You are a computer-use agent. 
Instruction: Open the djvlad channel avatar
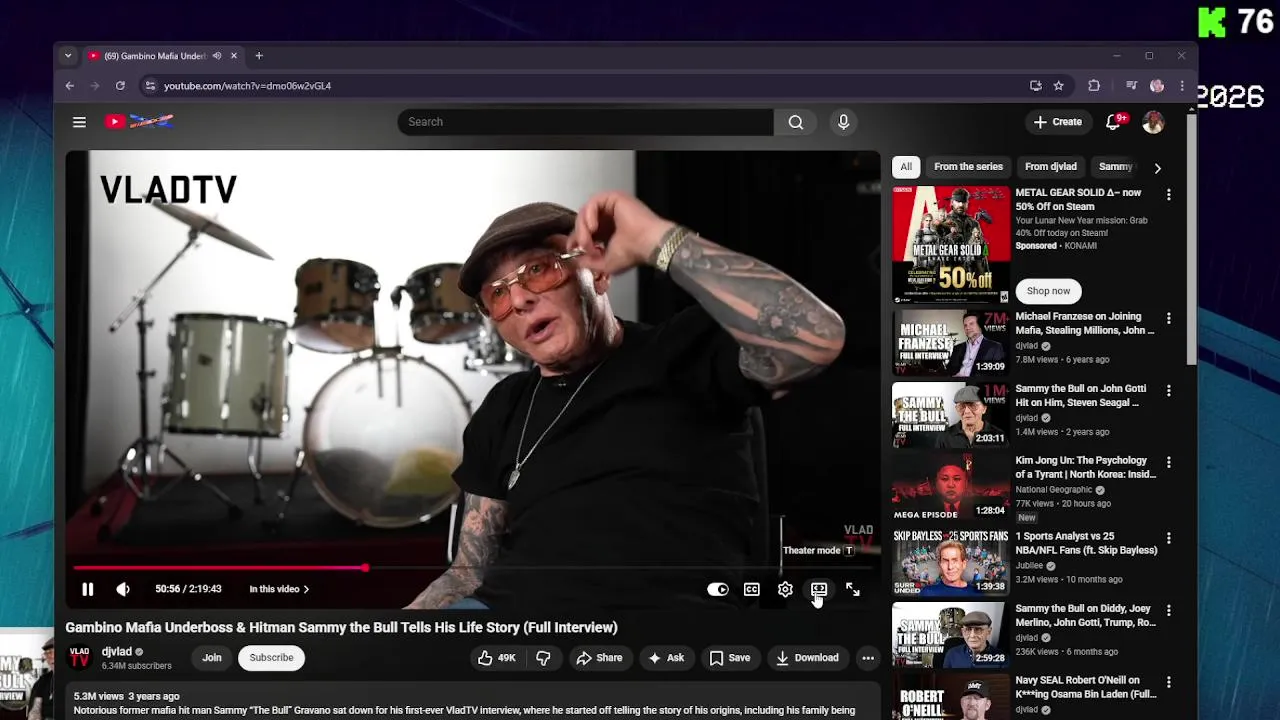(x=80, y=657)
